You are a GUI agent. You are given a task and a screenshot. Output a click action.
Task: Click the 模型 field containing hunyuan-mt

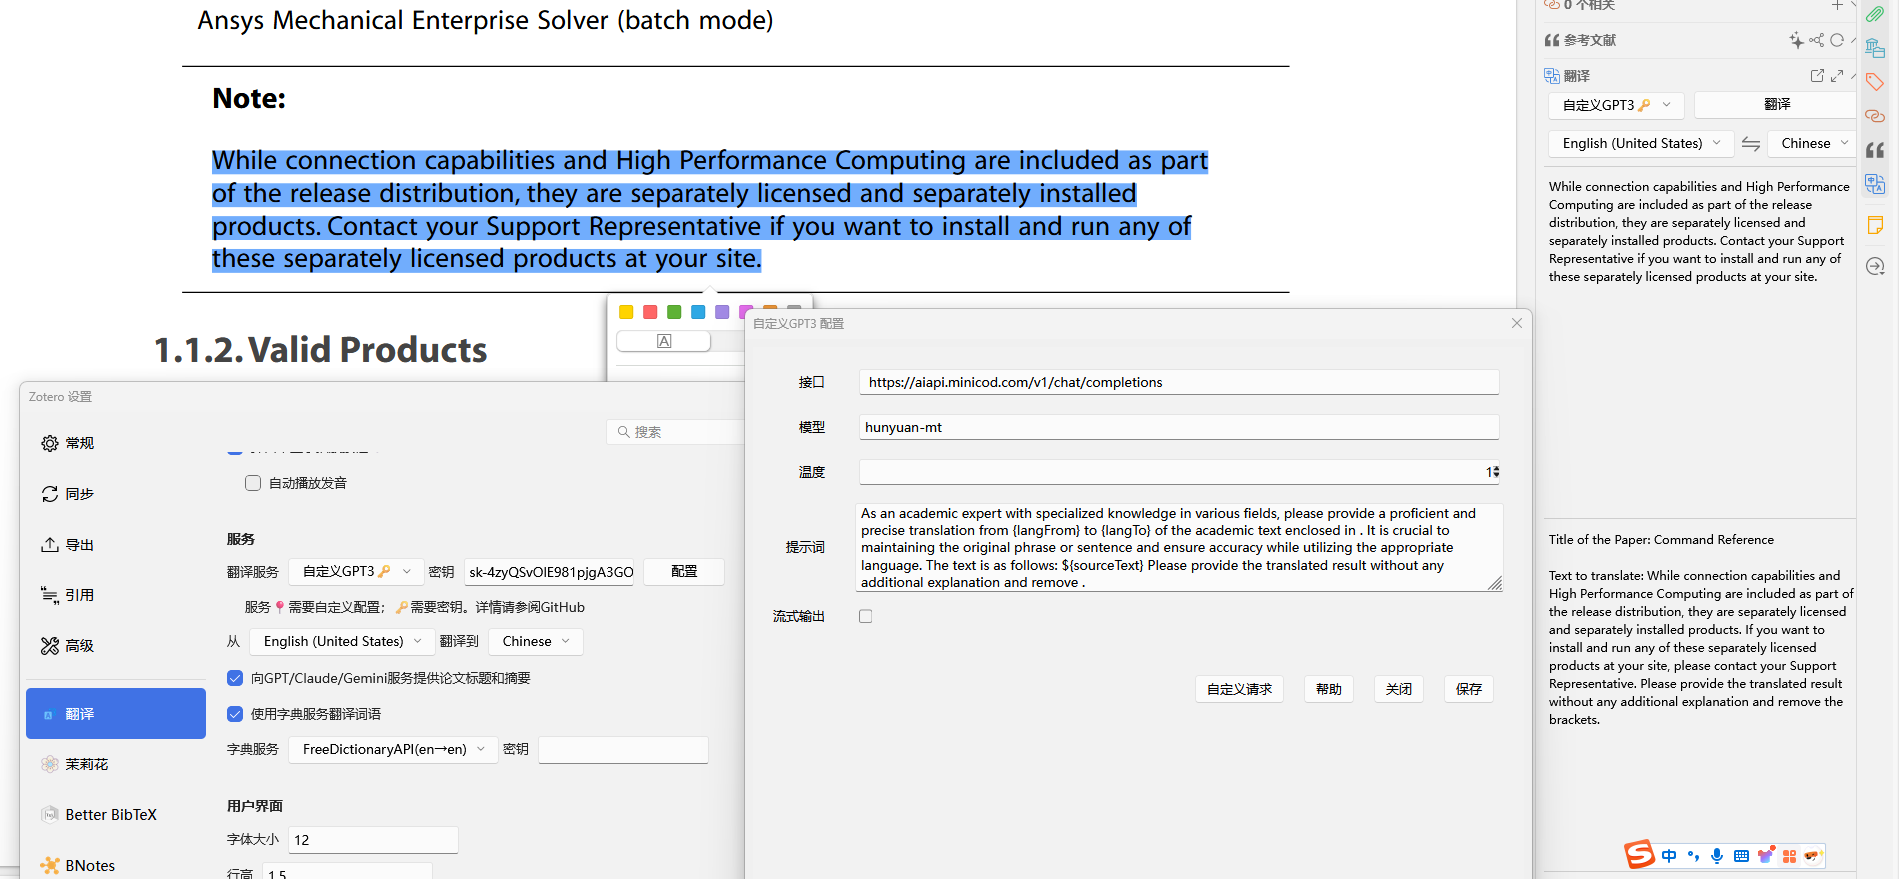pyautogui.click(x=1178, y=428)
